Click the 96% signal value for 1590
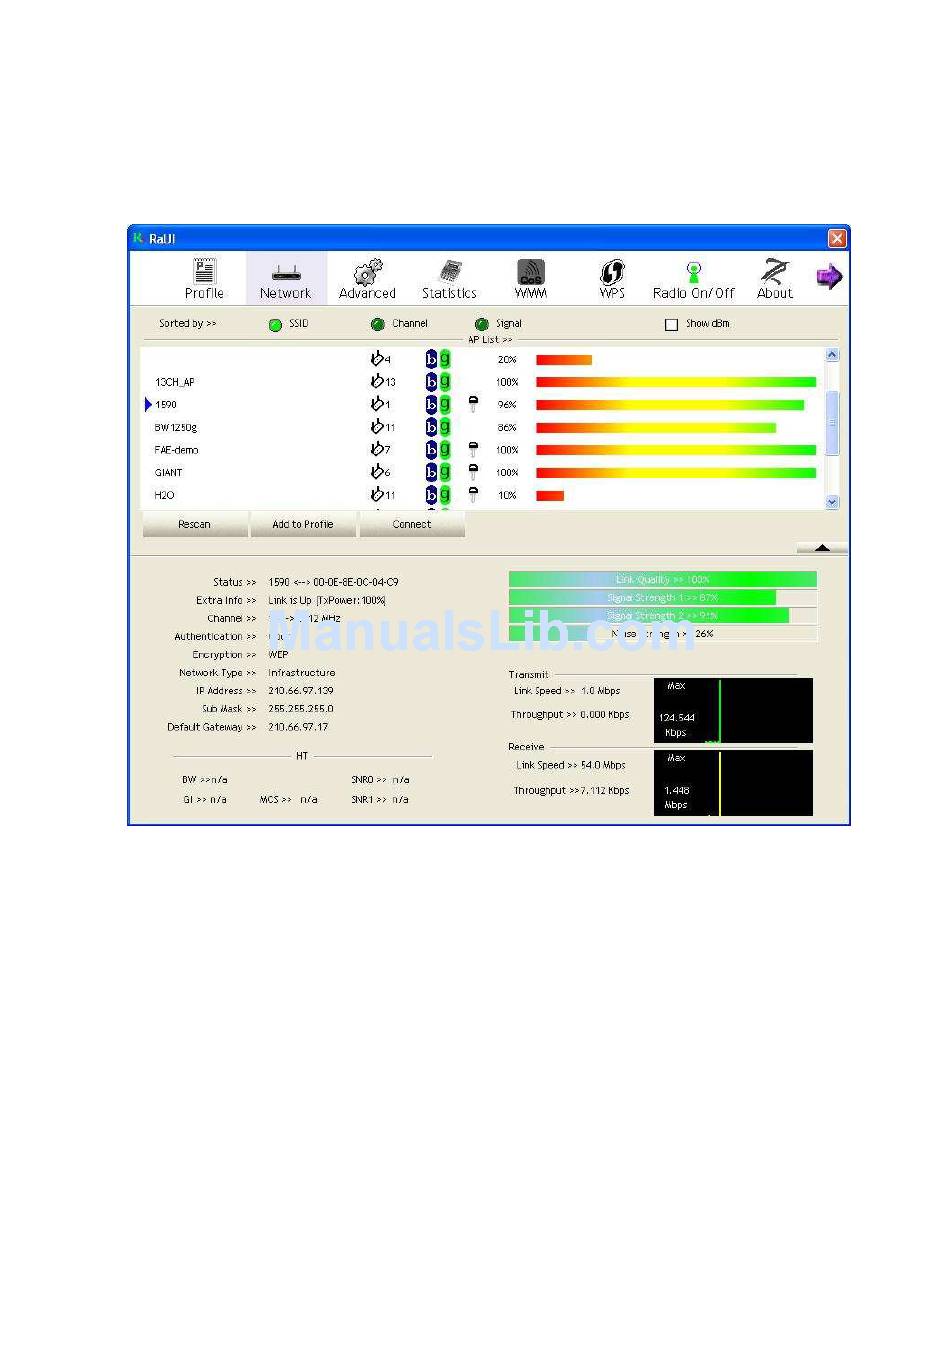Viewport: 950px width, 1370px height. [507, 405]
